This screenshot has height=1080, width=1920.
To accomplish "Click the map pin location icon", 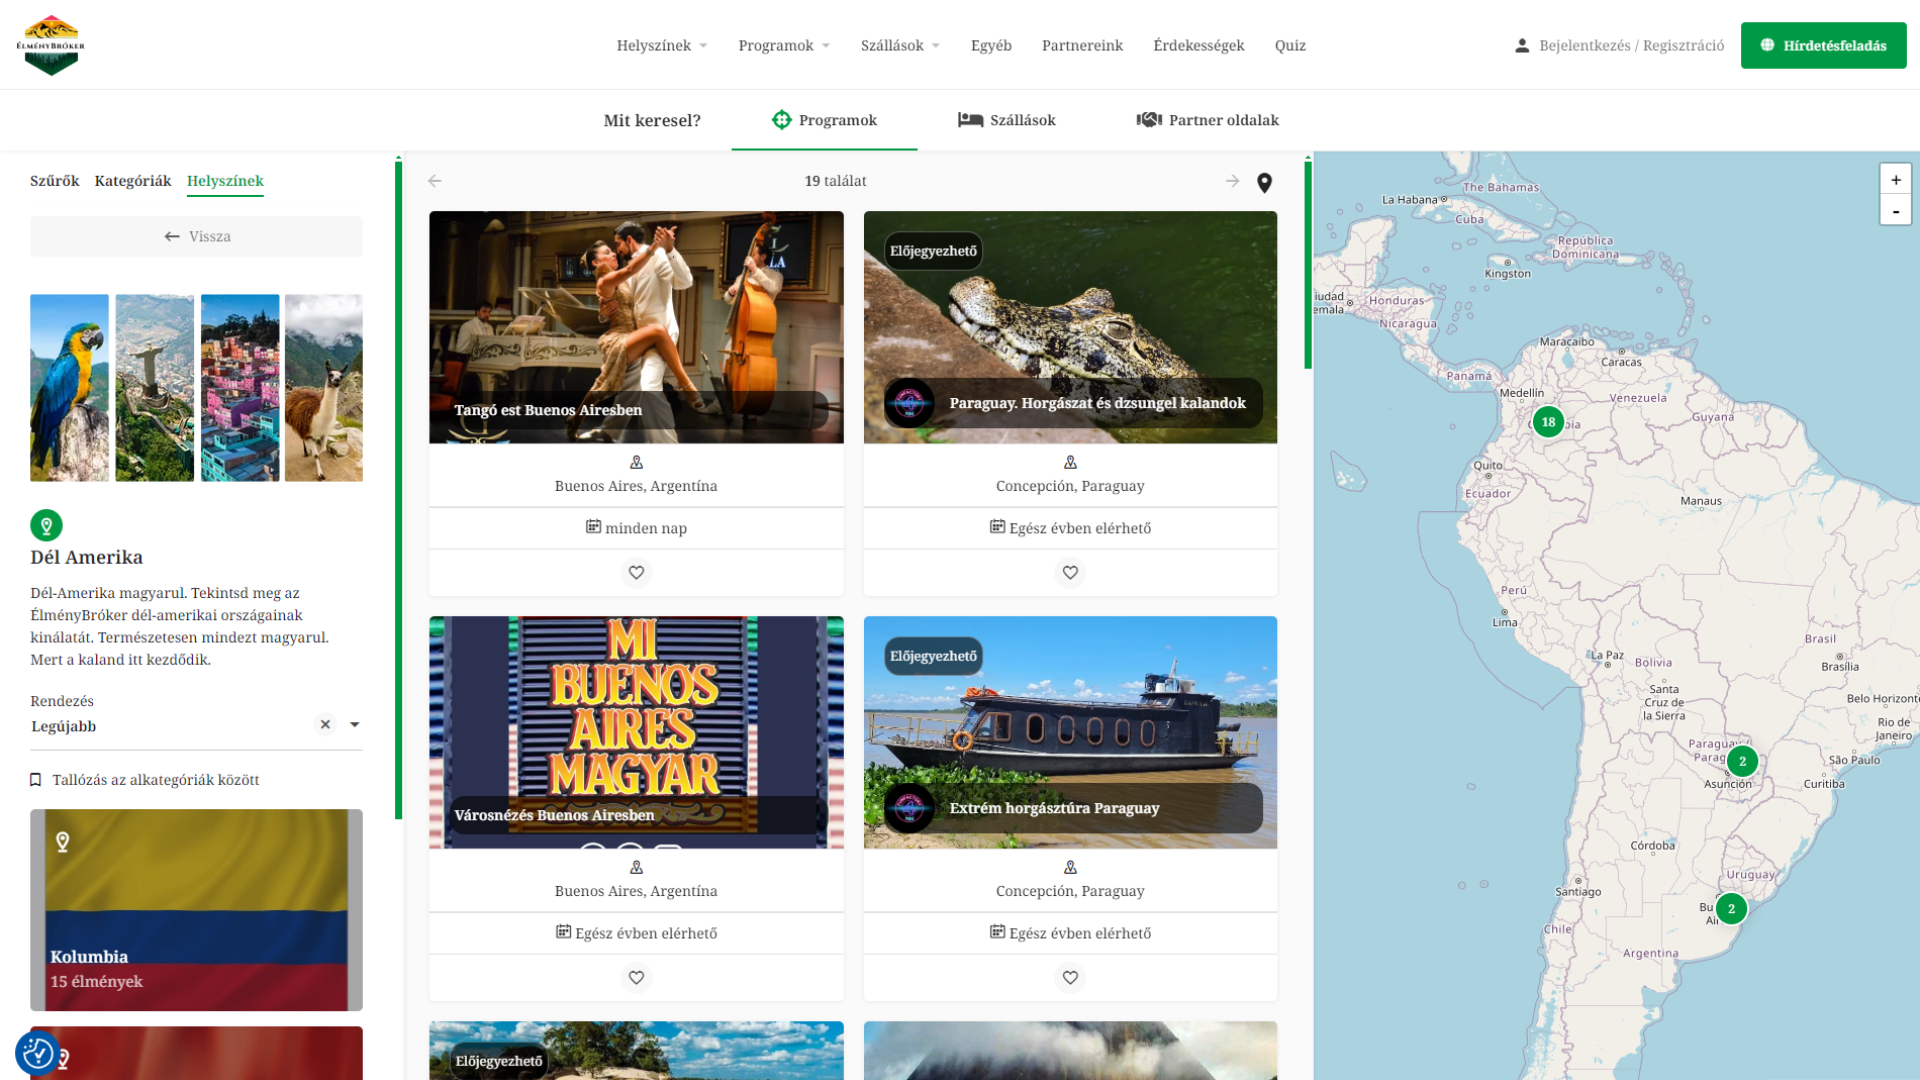I will (1264, 183).
